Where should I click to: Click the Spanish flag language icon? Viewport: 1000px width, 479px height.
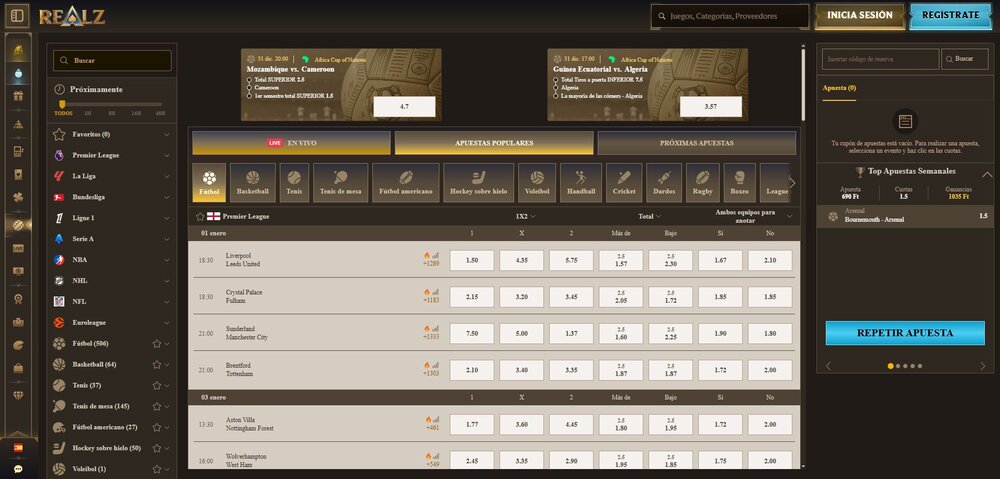point(18,447)
